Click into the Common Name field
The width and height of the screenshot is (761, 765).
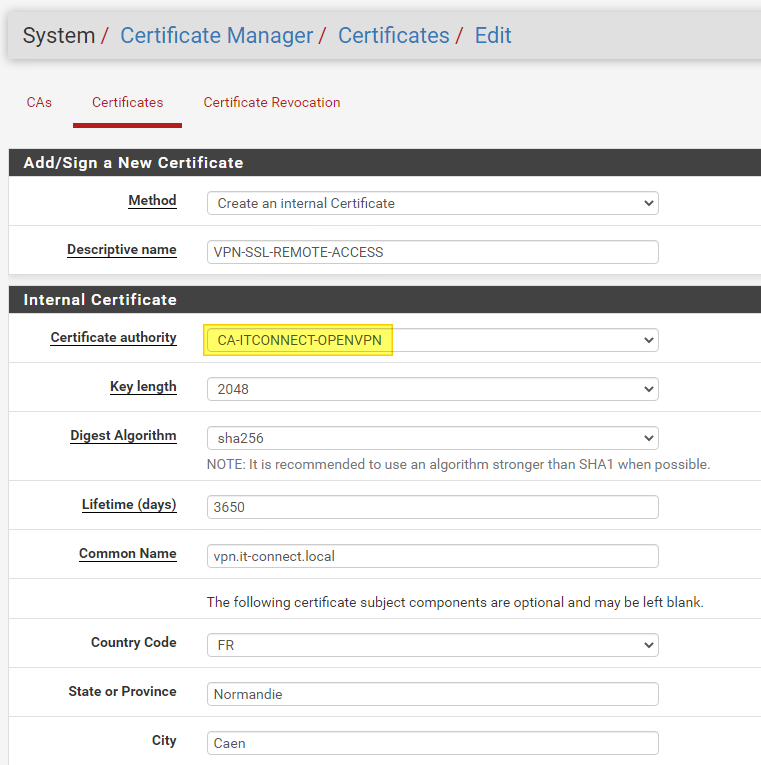click(432, 556)
